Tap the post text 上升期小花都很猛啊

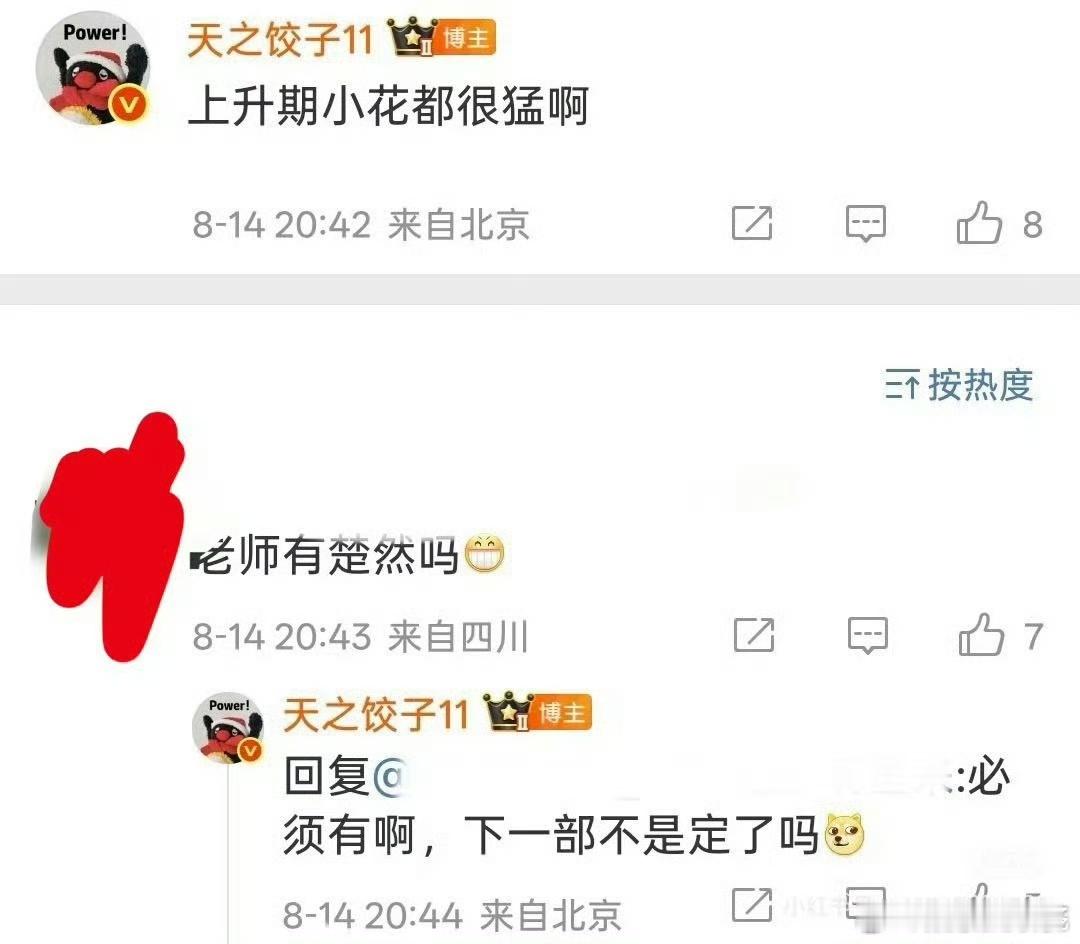pos(388,106)
